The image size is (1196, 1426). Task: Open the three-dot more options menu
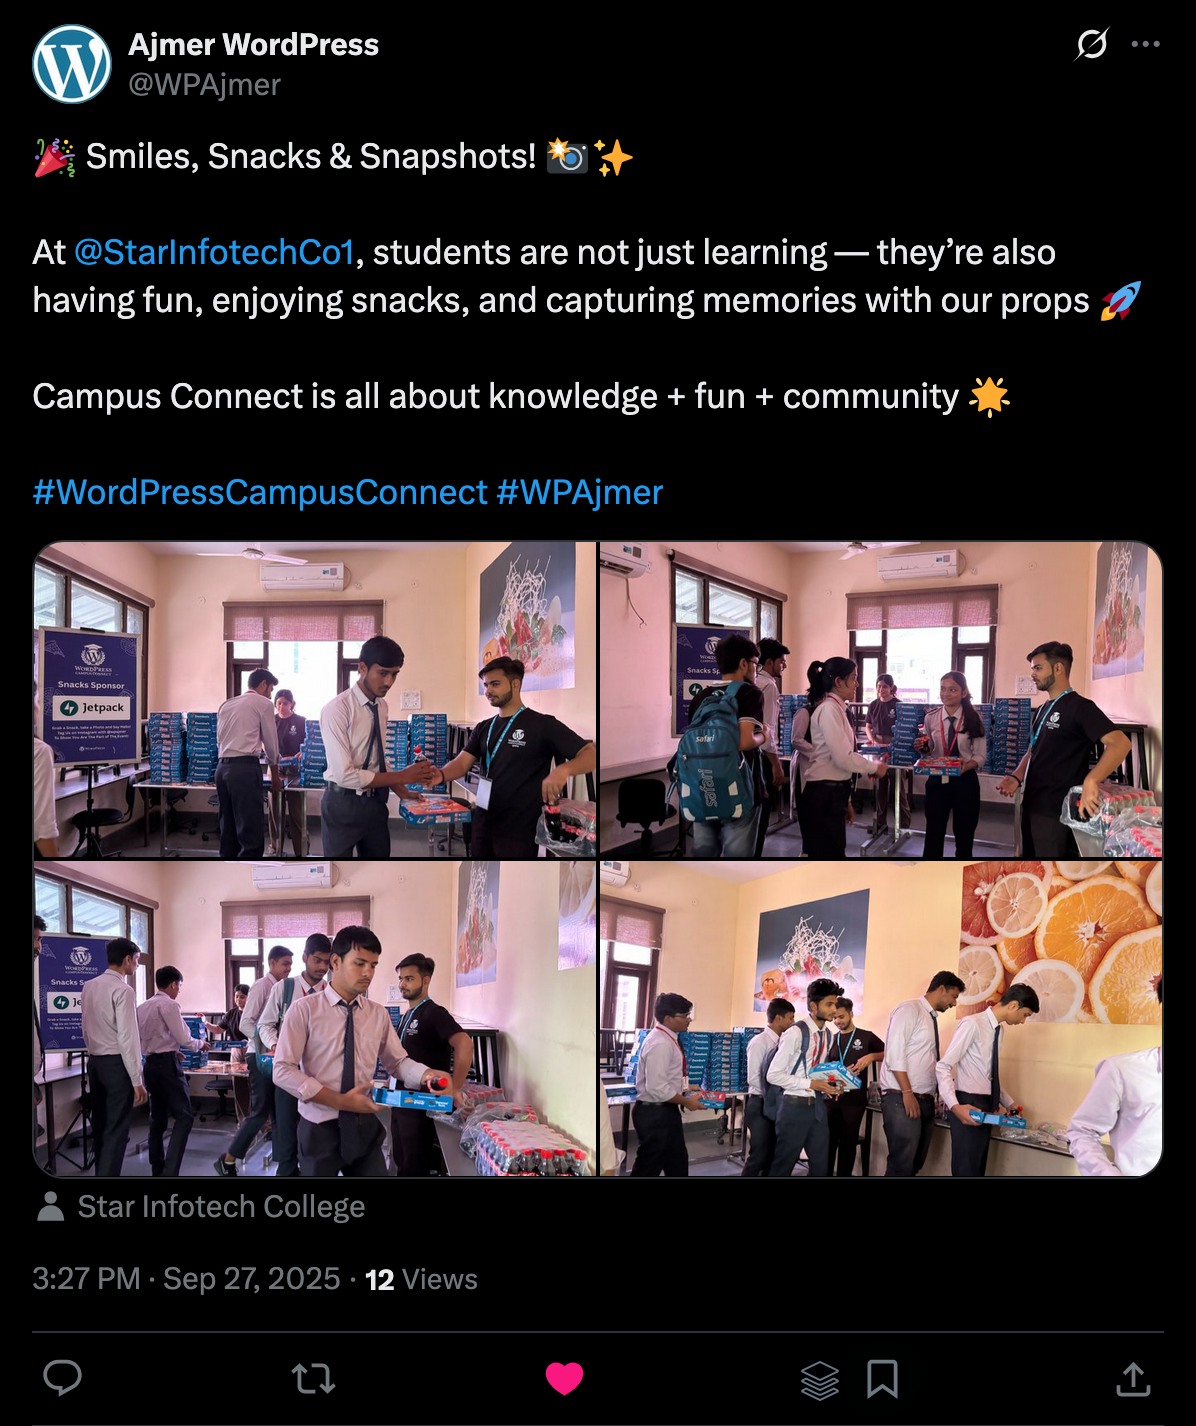[1145, 44]
